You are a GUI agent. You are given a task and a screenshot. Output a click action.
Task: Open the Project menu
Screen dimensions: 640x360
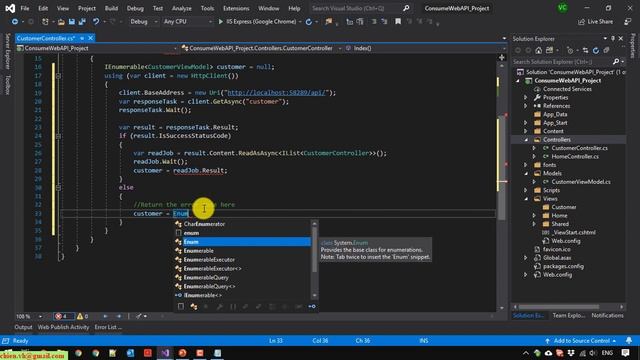click(x=87, y=8)
